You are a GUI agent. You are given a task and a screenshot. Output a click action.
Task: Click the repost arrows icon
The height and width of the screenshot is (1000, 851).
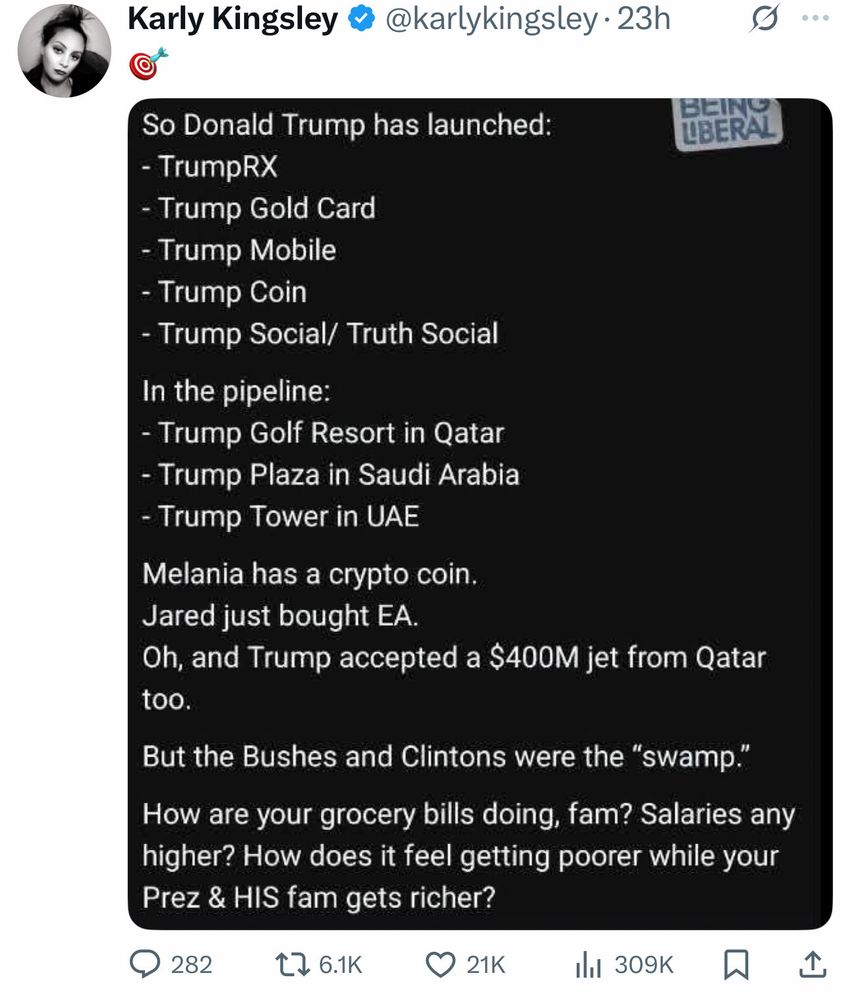coord(292,964)
